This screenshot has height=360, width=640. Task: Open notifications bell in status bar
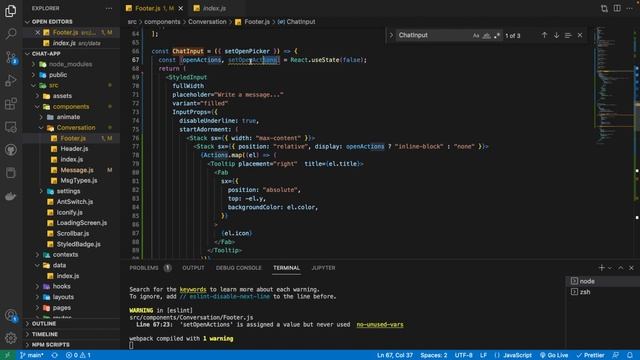630,355
